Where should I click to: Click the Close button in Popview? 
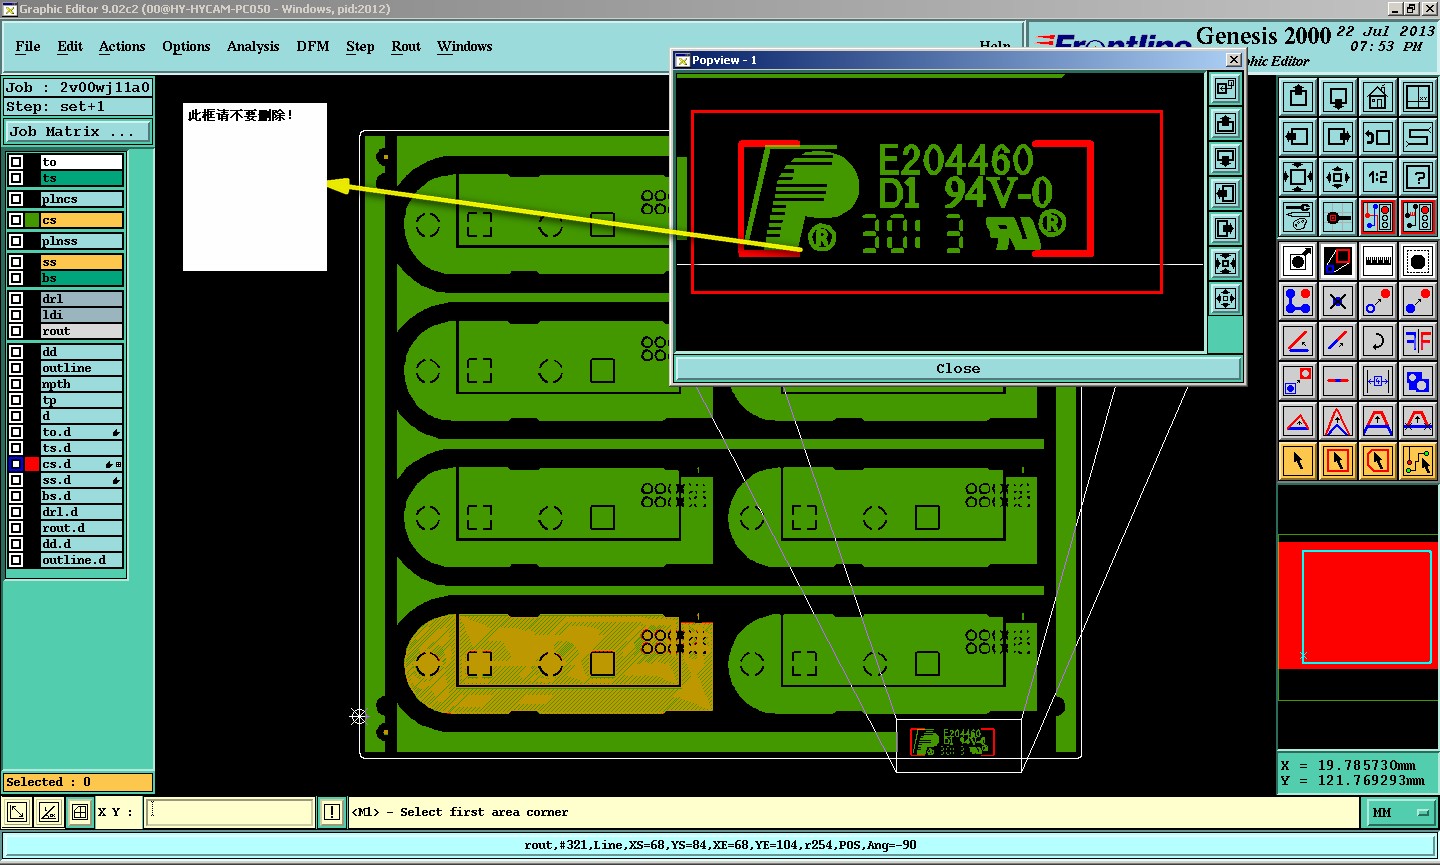(958, 368)
